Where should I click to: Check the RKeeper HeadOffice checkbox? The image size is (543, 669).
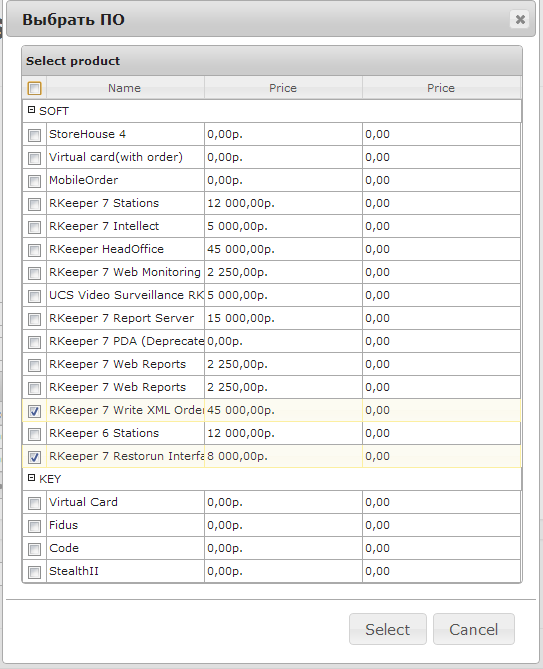click(x=35, y=250)
